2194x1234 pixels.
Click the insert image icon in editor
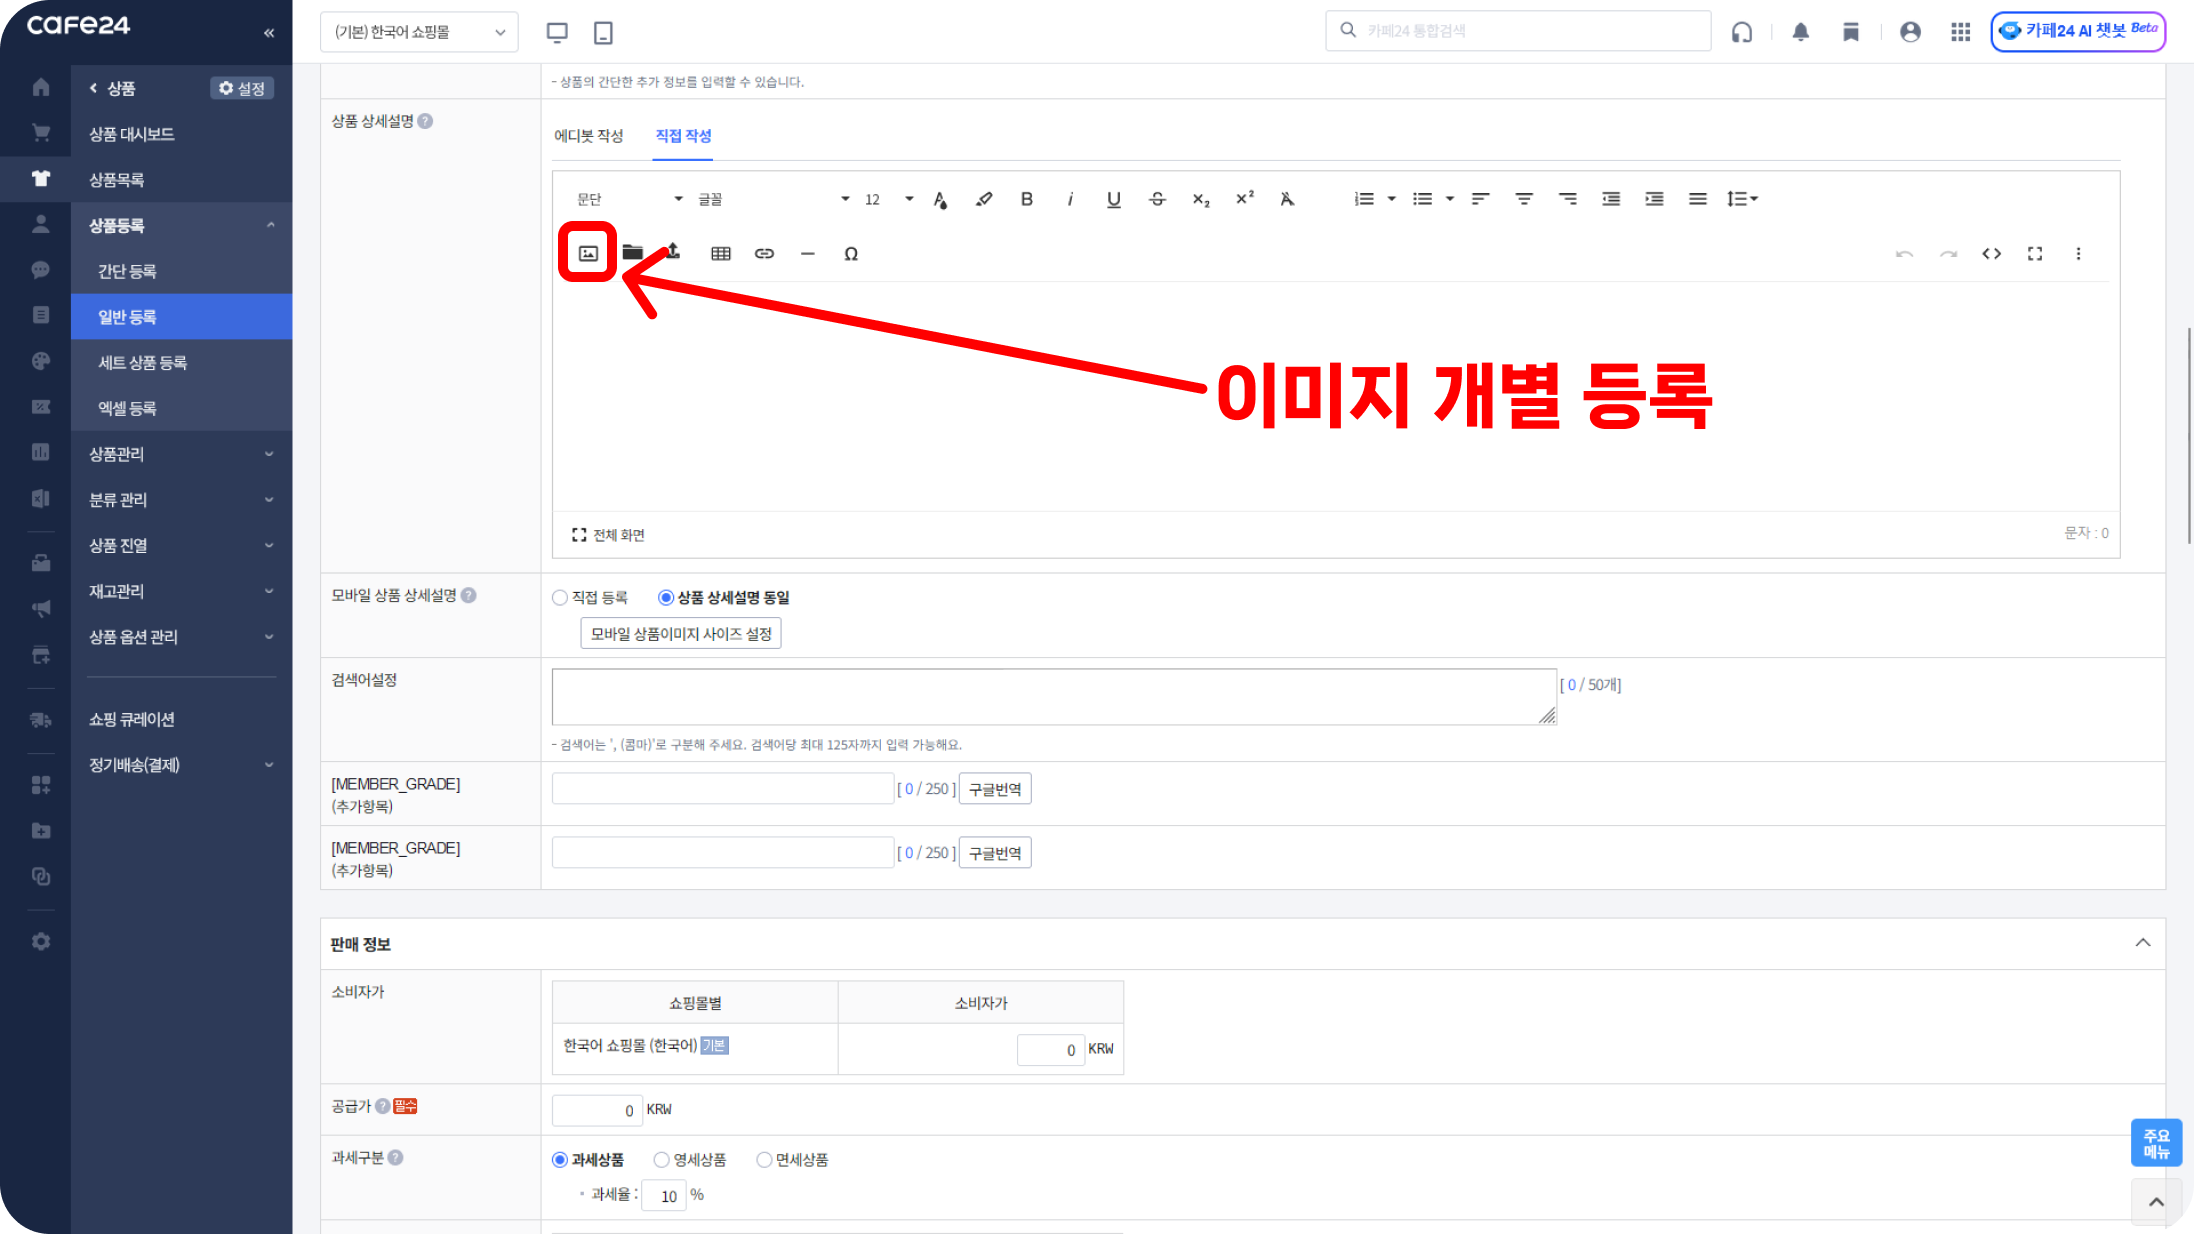(x=588, y=254)
